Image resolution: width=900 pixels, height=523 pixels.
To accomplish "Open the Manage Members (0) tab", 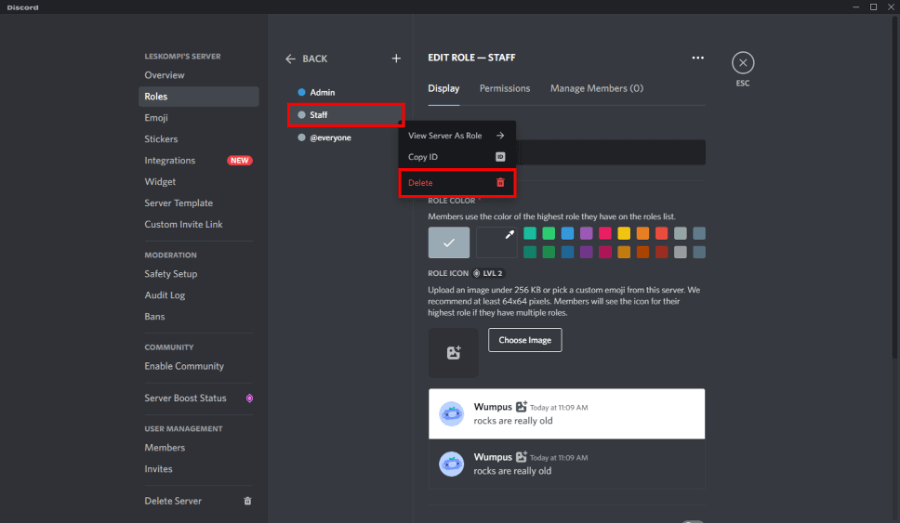I will click(x=596, y=88).
